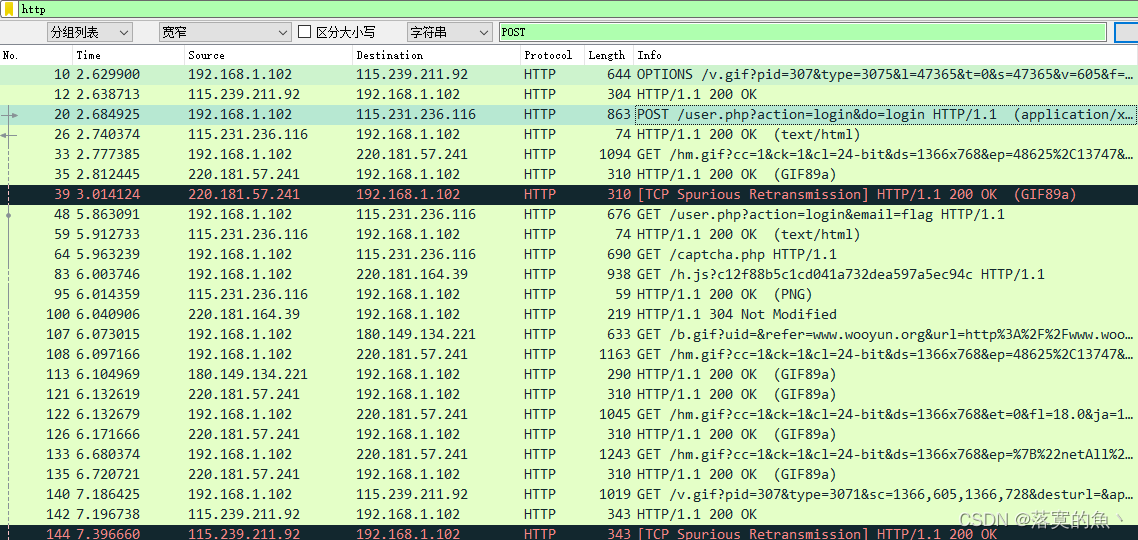The image size is (1138, 540).
Task: Select packet 133 with length 1243
Action: click(x=569, y=454)
